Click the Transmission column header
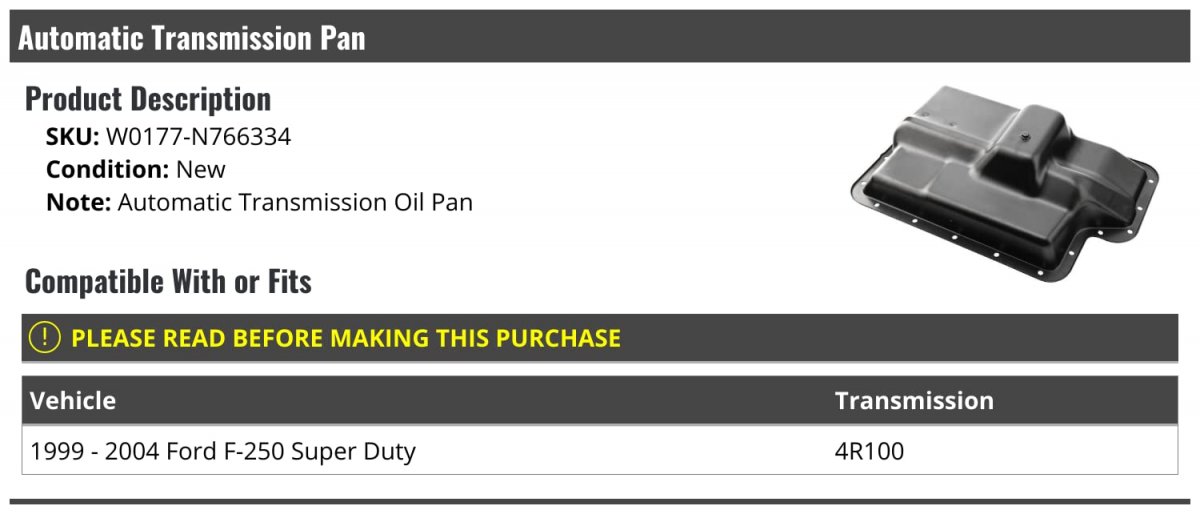This screenshot has height=514, width=1200. click(914, 401)
